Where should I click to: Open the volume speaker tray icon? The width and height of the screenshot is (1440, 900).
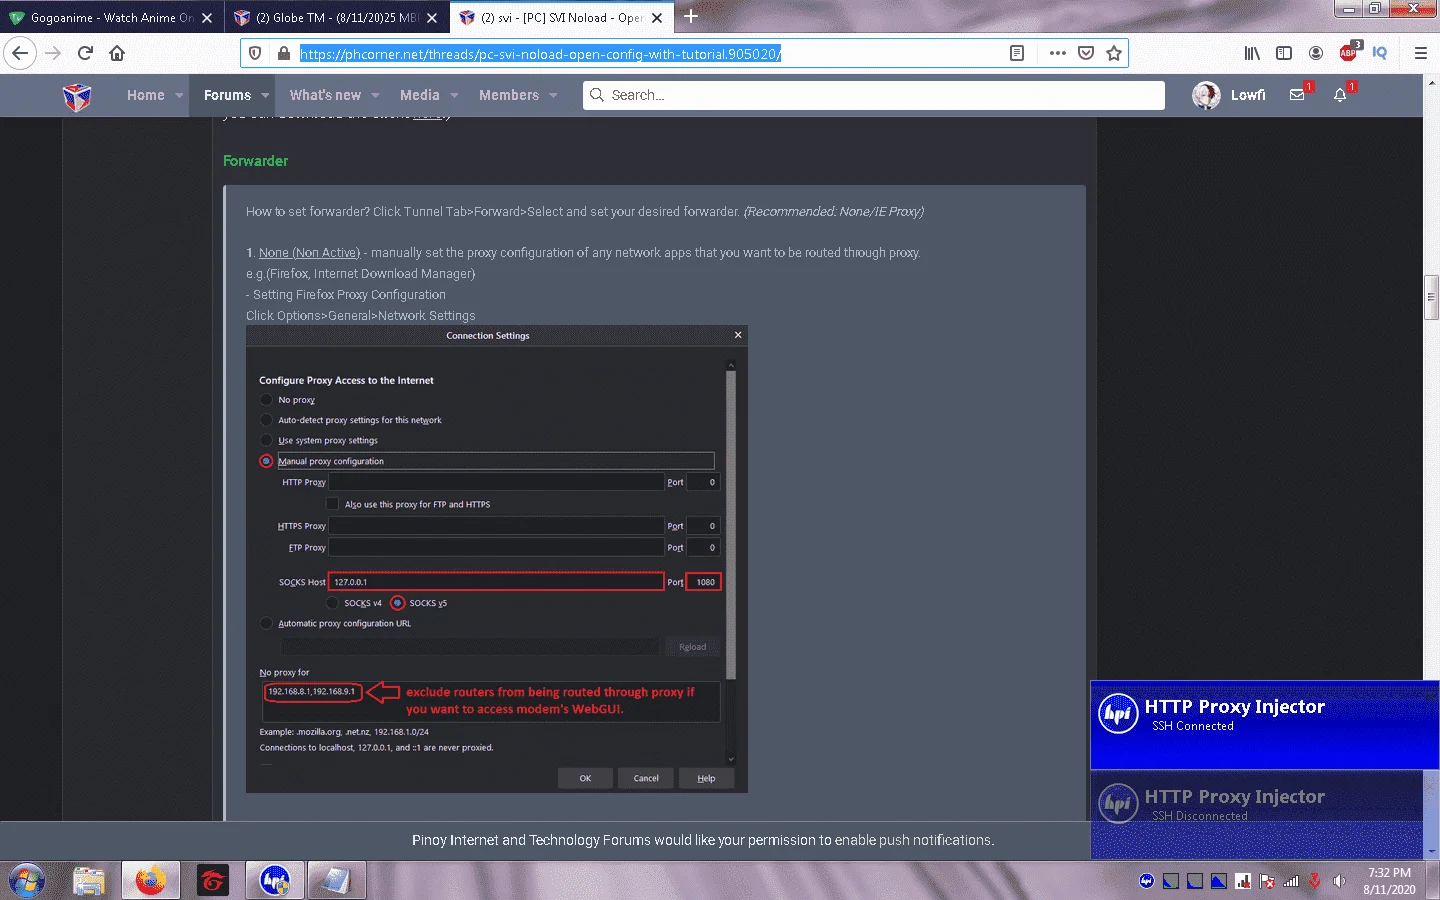pos(1339,881)
